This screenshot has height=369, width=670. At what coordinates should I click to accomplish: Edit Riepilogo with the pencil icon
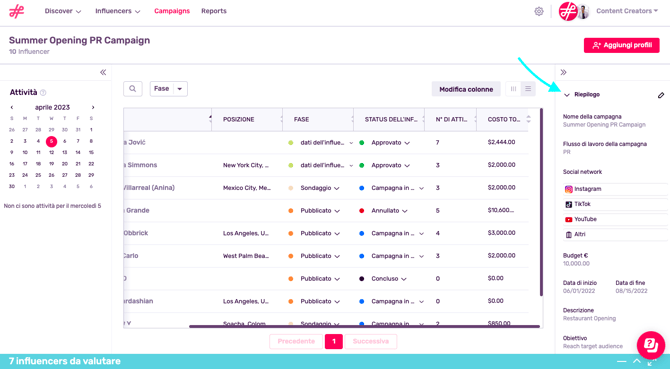click(661, 95)
